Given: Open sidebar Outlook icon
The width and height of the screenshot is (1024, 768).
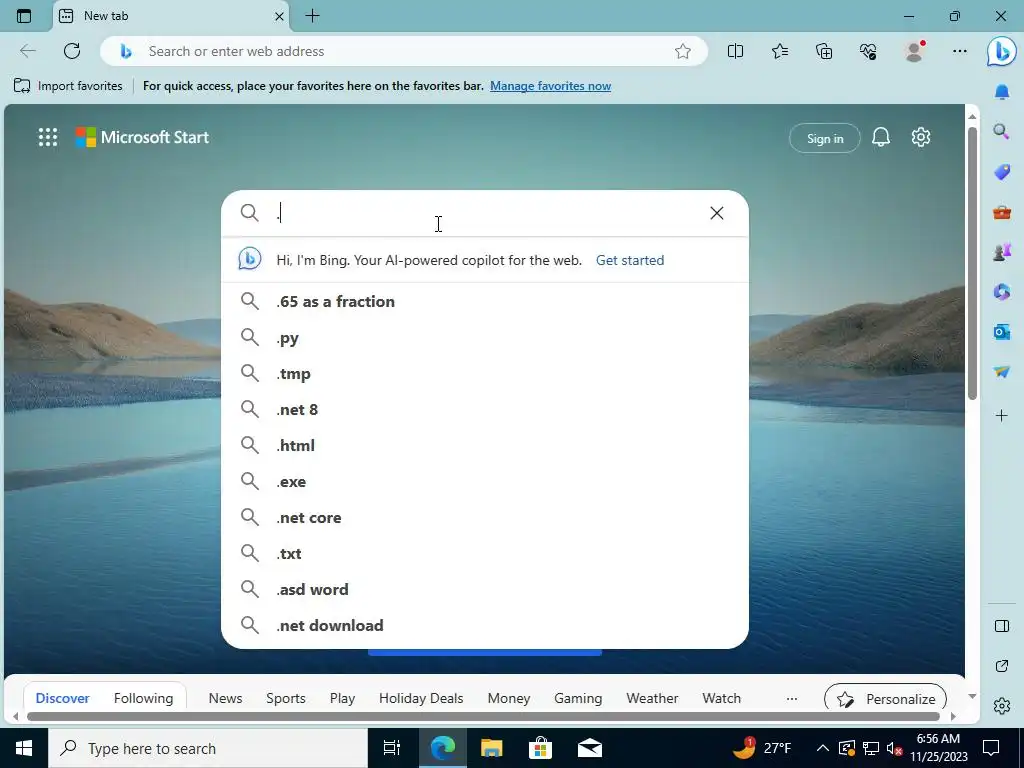Looking at the screenshot, I should (x=1002, y=332).
